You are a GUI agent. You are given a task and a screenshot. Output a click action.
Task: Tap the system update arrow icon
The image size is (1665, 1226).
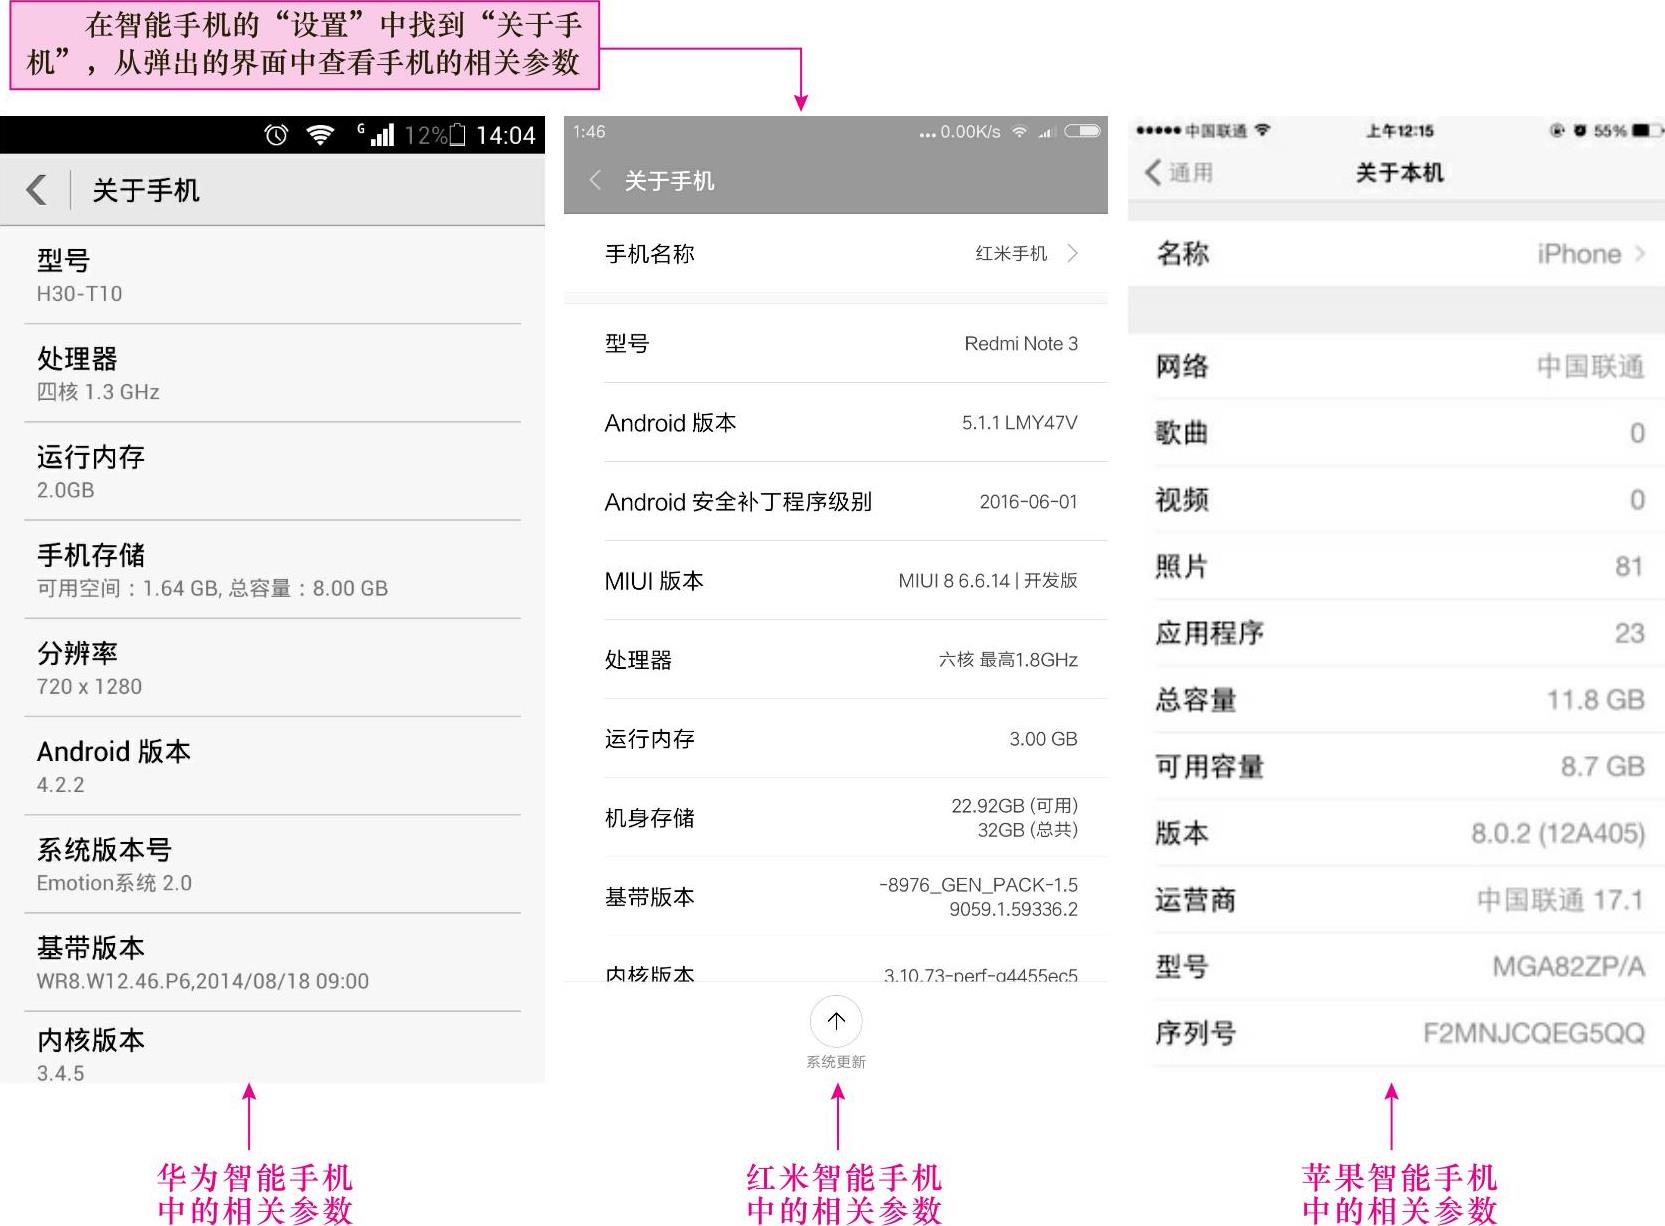point(836,1021)
